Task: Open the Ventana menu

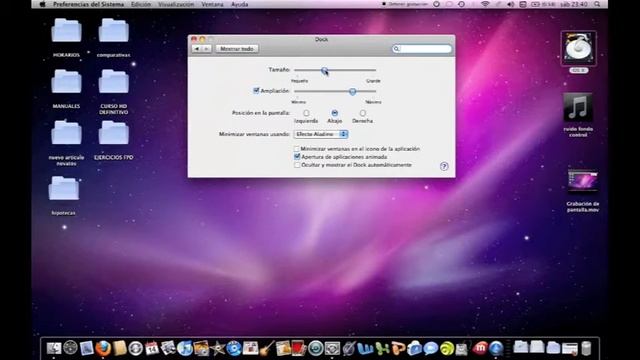Action: pos(212,4)
